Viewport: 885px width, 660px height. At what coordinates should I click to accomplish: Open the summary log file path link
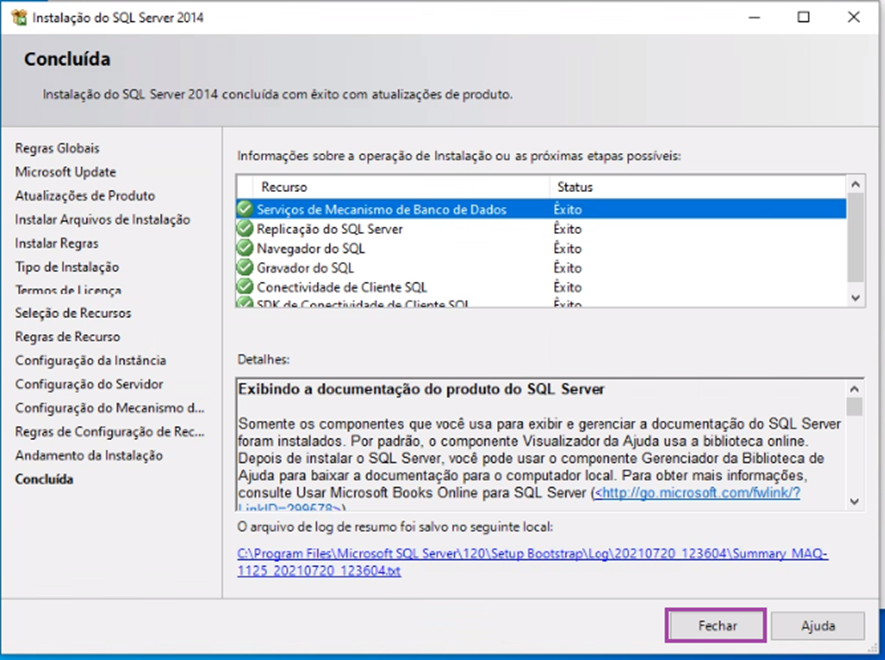[532, 562]
